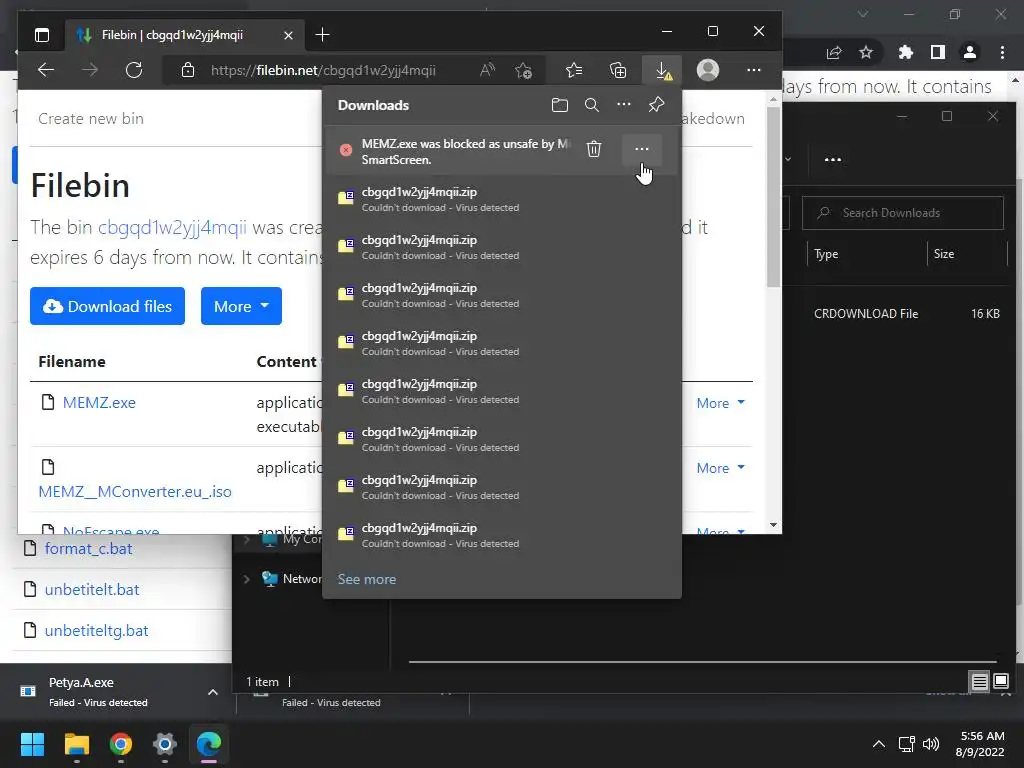Expand Petya.A.exe download options chevron
This screenshot has width=1024, height=768.
(213, 692)
